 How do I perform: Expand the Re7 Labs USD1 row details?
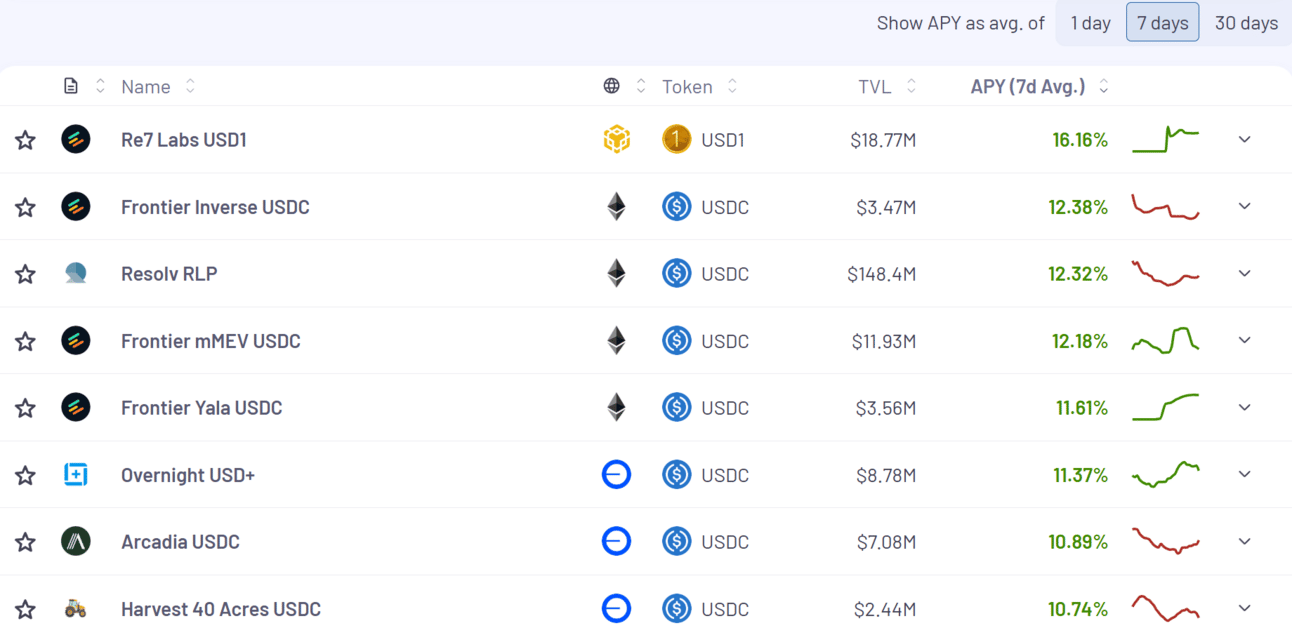click(1245, 140)
